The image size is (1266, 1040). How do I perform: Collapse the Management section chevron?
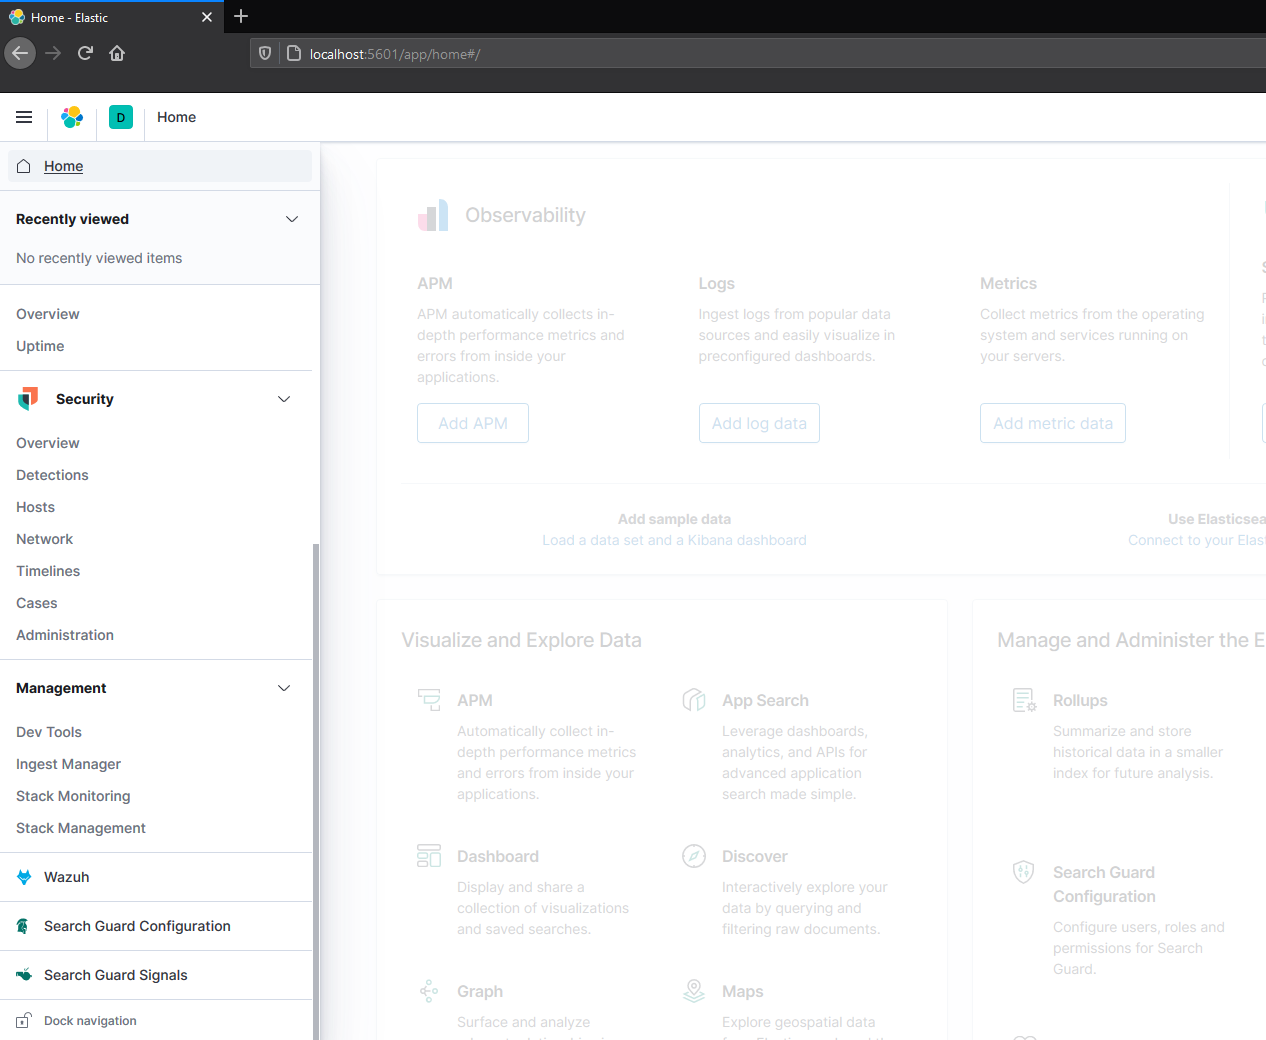click(284, 688)
